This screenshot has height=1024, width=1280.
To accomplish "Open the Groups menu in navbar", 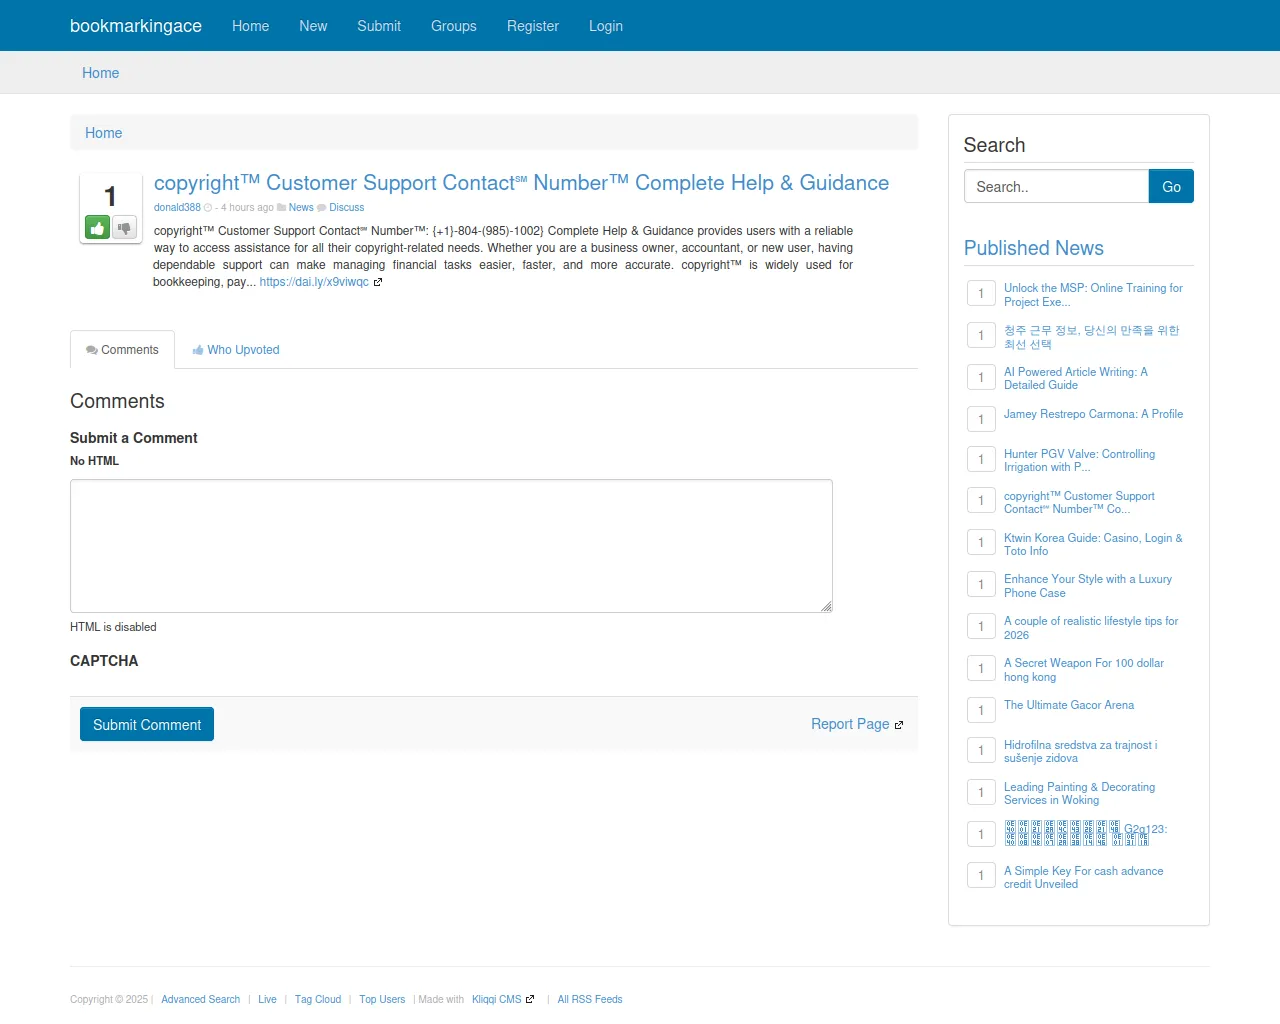I will point(453,26).
